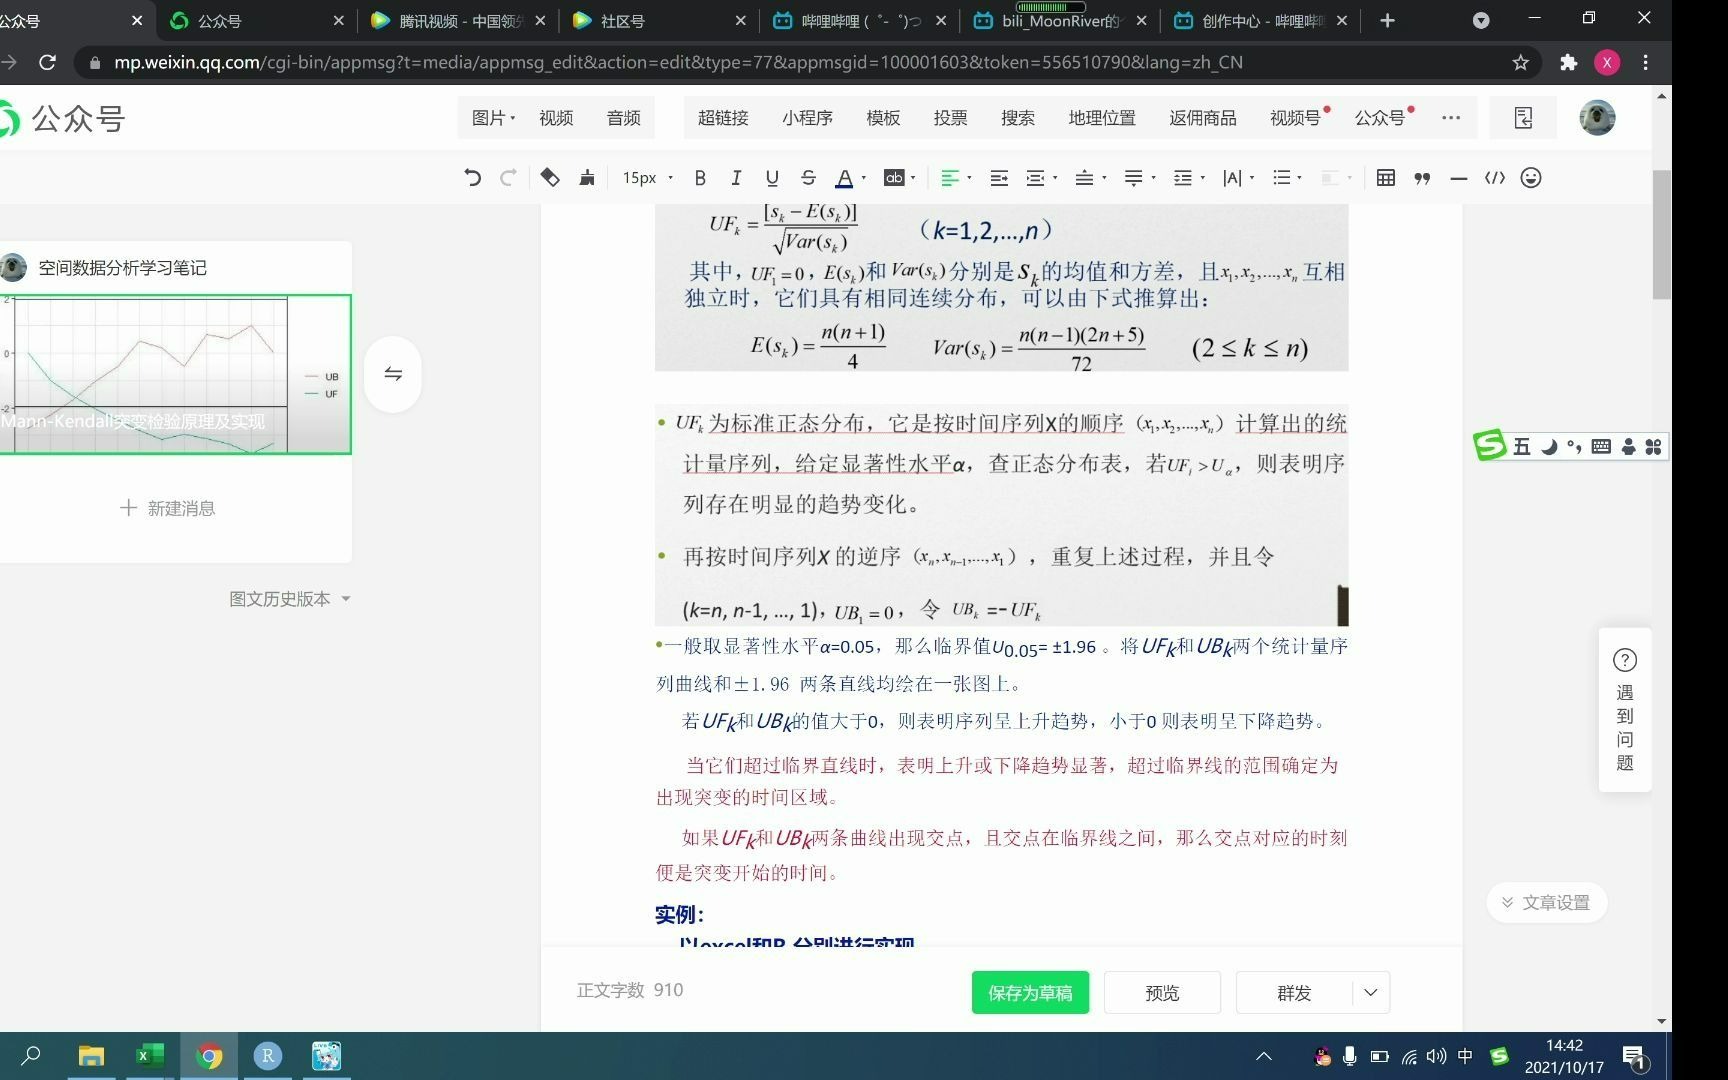Insert a 超链接 hyperlink
The width and height of the screenshot is (1728, 1080).
[723, 118]
